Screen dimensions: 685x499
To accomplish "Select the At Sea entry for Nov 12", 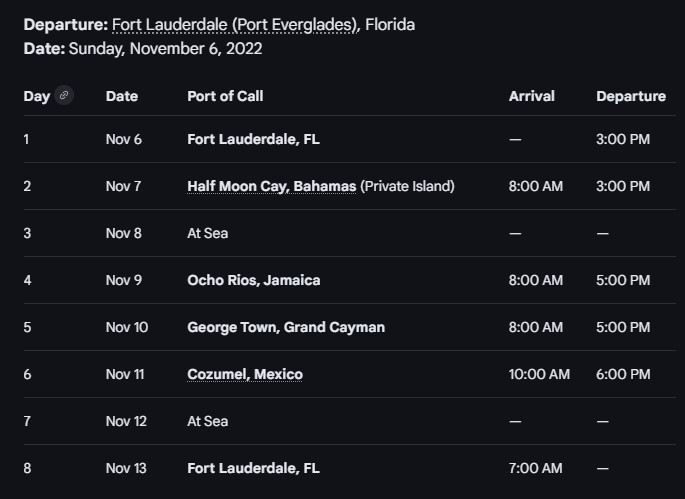I will 207,421.
